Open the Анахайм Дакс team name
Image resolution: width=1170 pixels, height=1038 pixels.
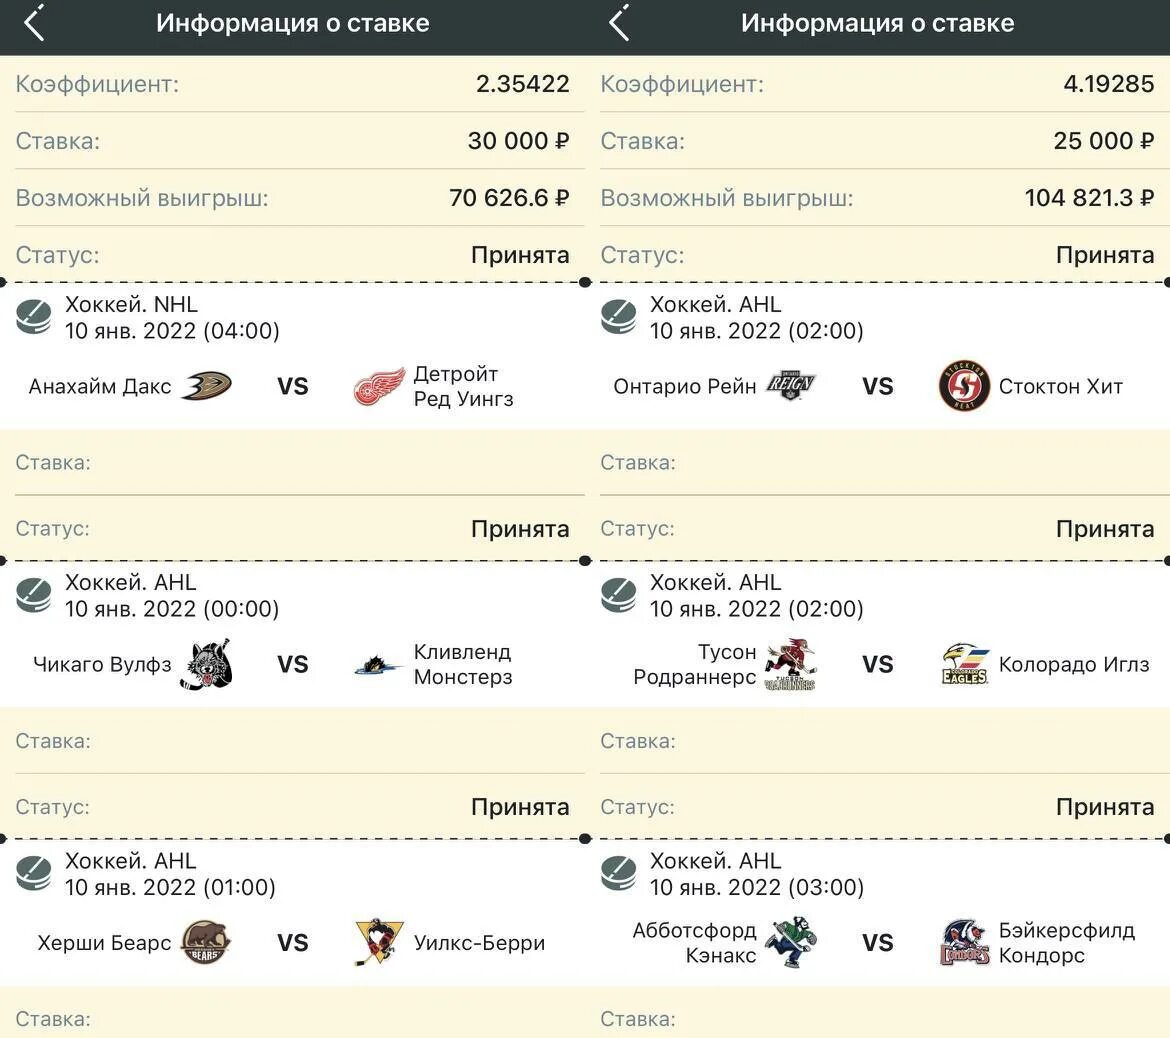tap(100, 387)
